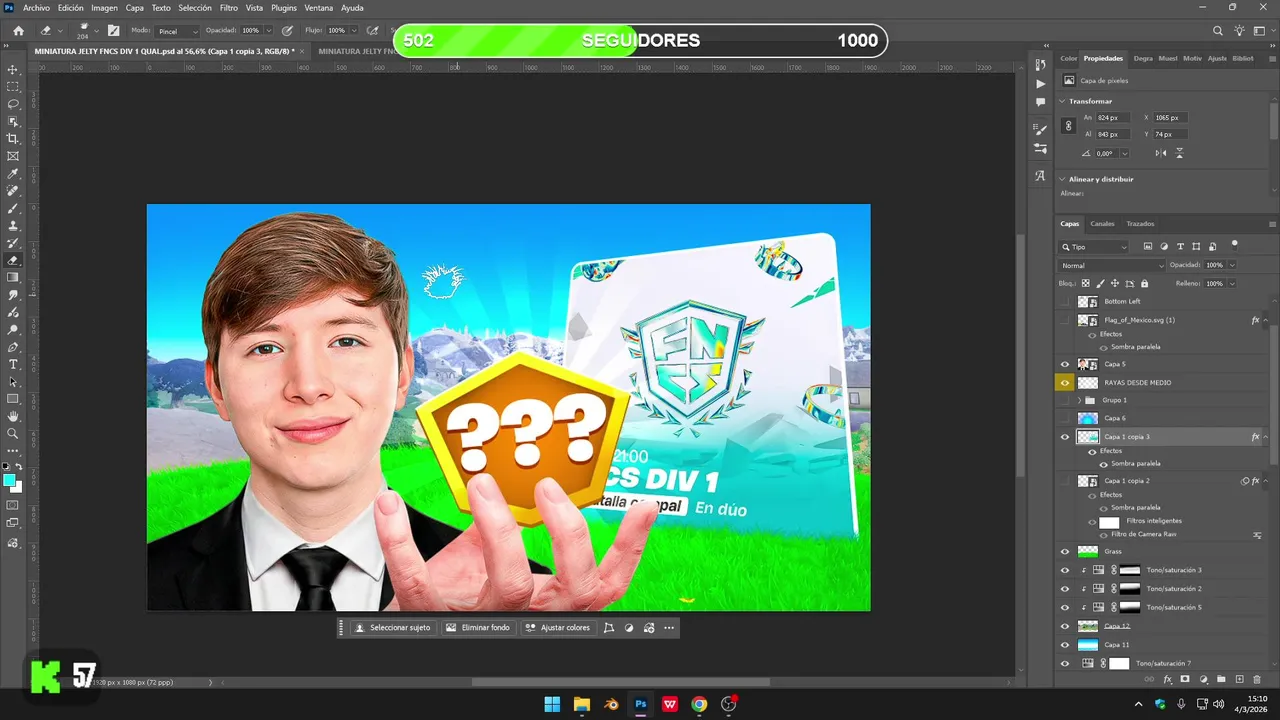The height and width of the screenshot is (720, 1280).
Task: Flip vertically in Transformar section
Action: pyautogui.click(x=1180, y=153)
